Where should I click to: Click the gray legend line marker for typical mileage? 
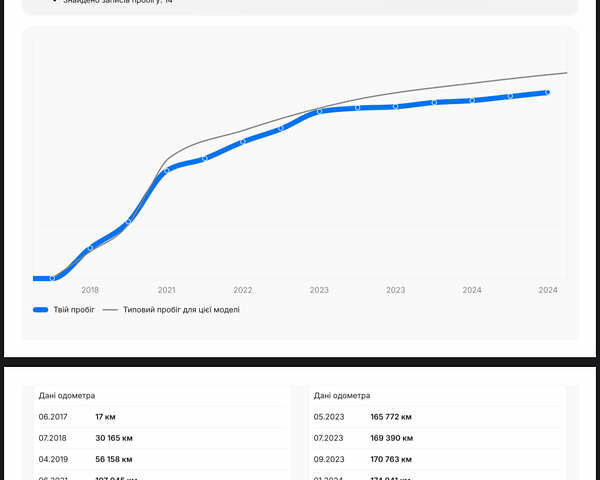click(110, 310)
